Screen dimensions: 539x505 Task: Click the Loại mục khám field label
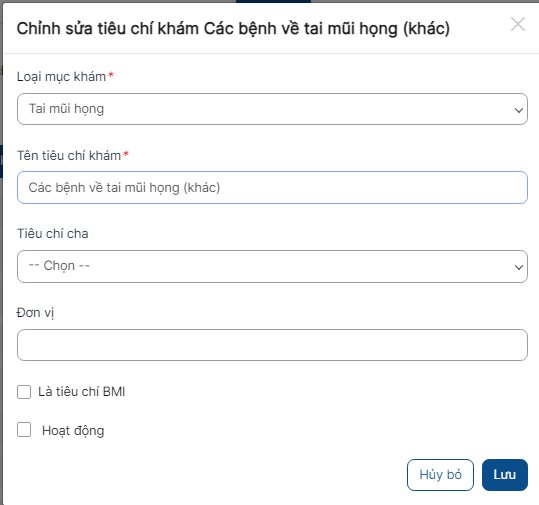(62, 77)
